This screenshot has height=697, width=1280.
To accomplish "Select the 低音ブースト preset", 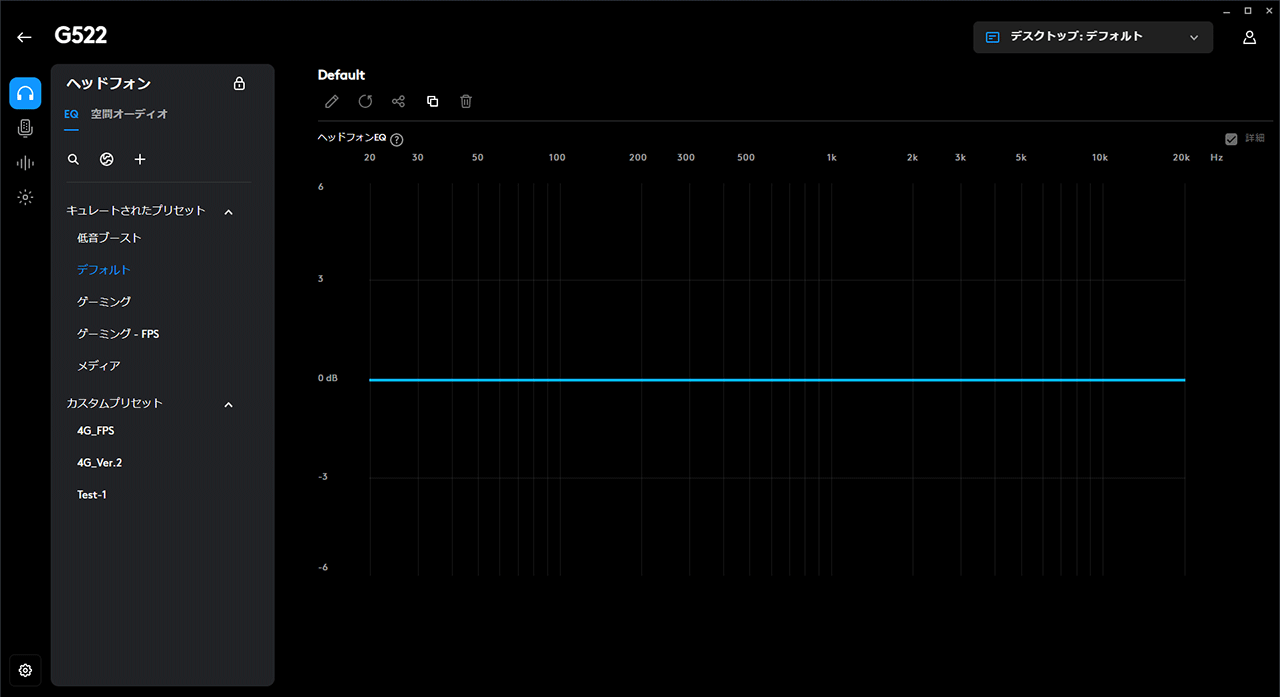I will coord(109,238).
